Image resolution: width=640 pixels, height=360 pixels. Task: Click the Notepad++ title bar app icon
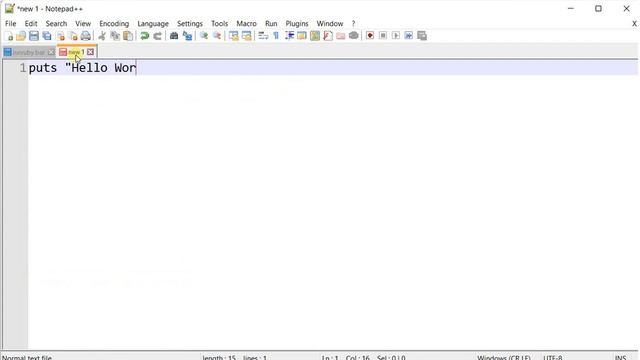click(x=9, y=9)
